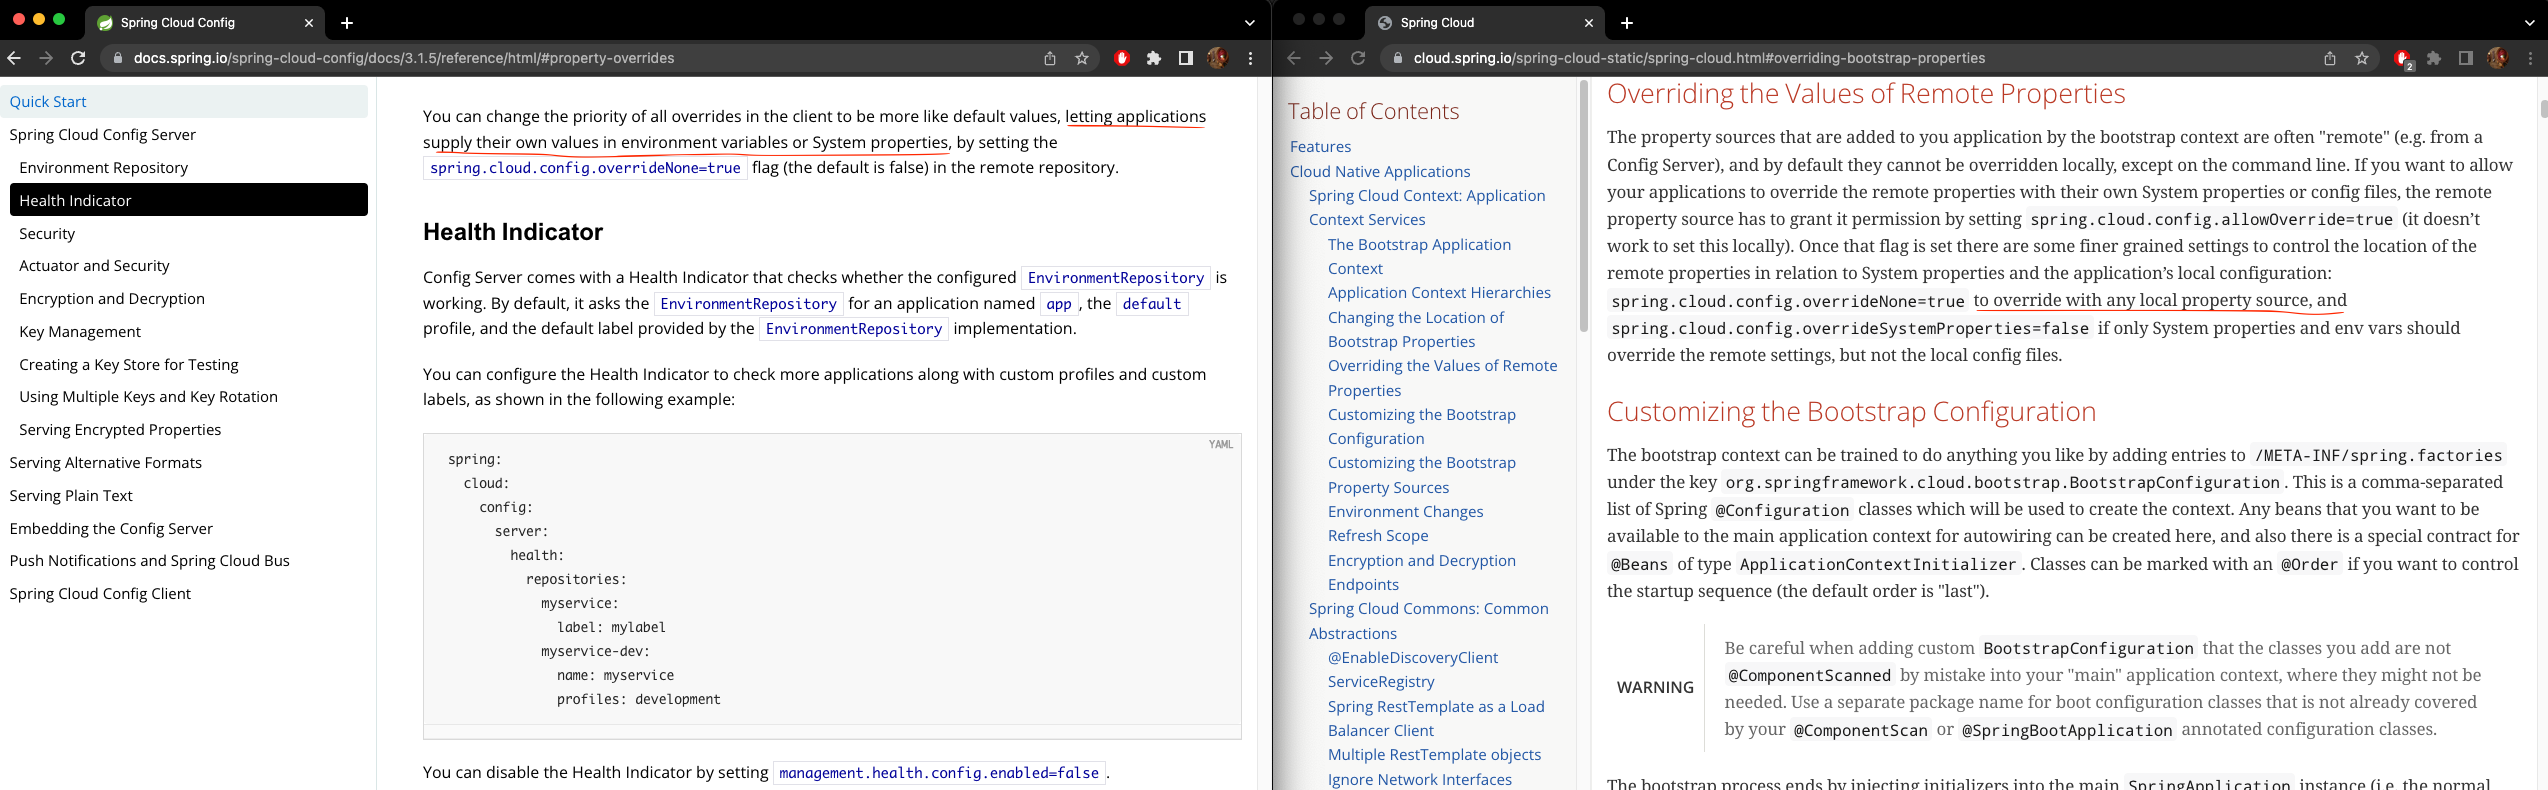The height and width of the screenshot is (790, 2548).
Task: Click the Health Indicator section heading
Action: coord(513,232)
